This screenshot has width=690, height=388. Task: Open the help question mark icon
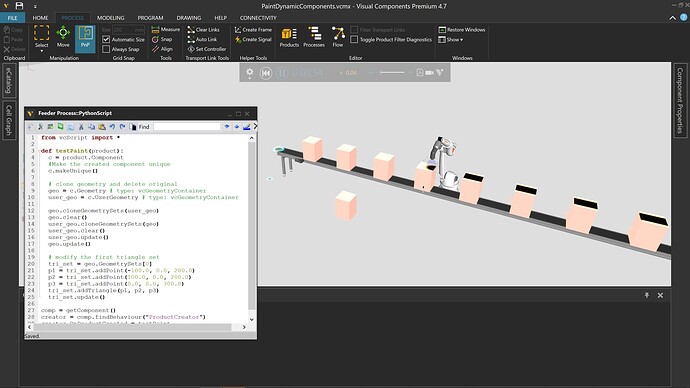click(683, 17)
